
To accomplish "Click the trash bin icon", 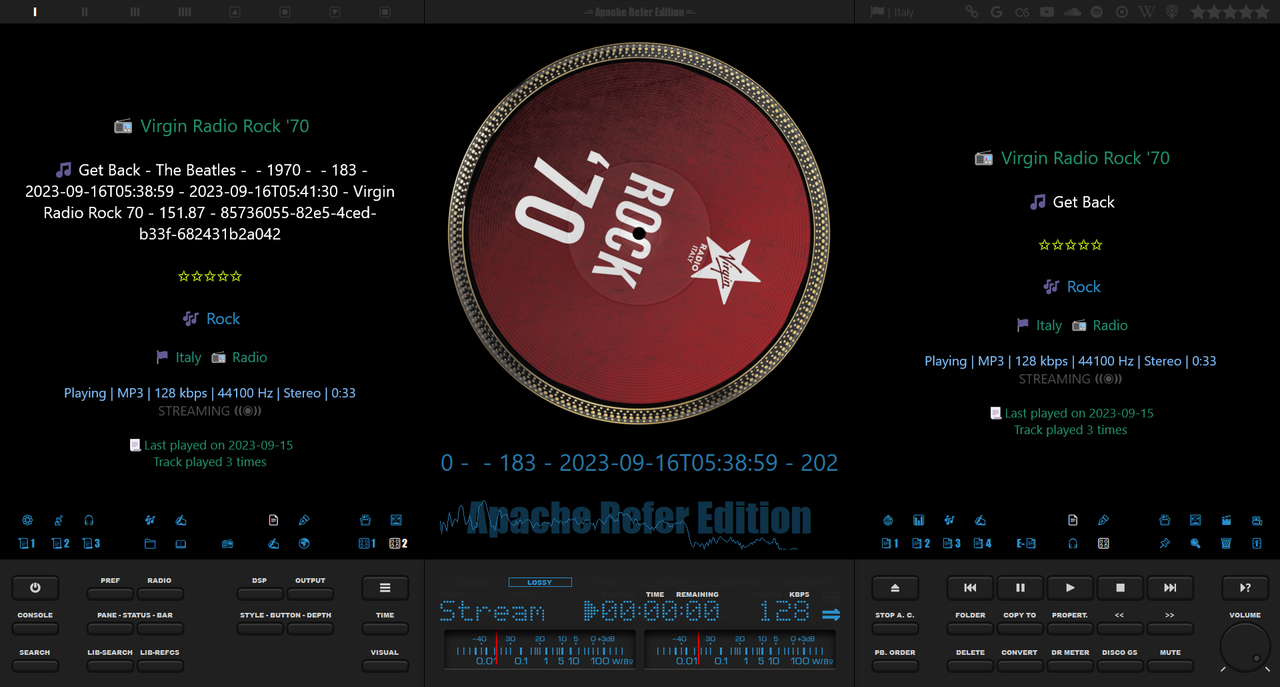I will (x=1226, y=543).
